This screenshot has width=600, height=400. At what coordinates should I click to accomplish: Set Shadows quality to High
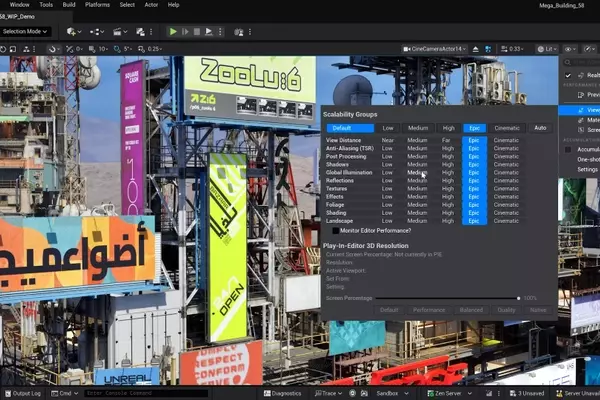[448, 165]
